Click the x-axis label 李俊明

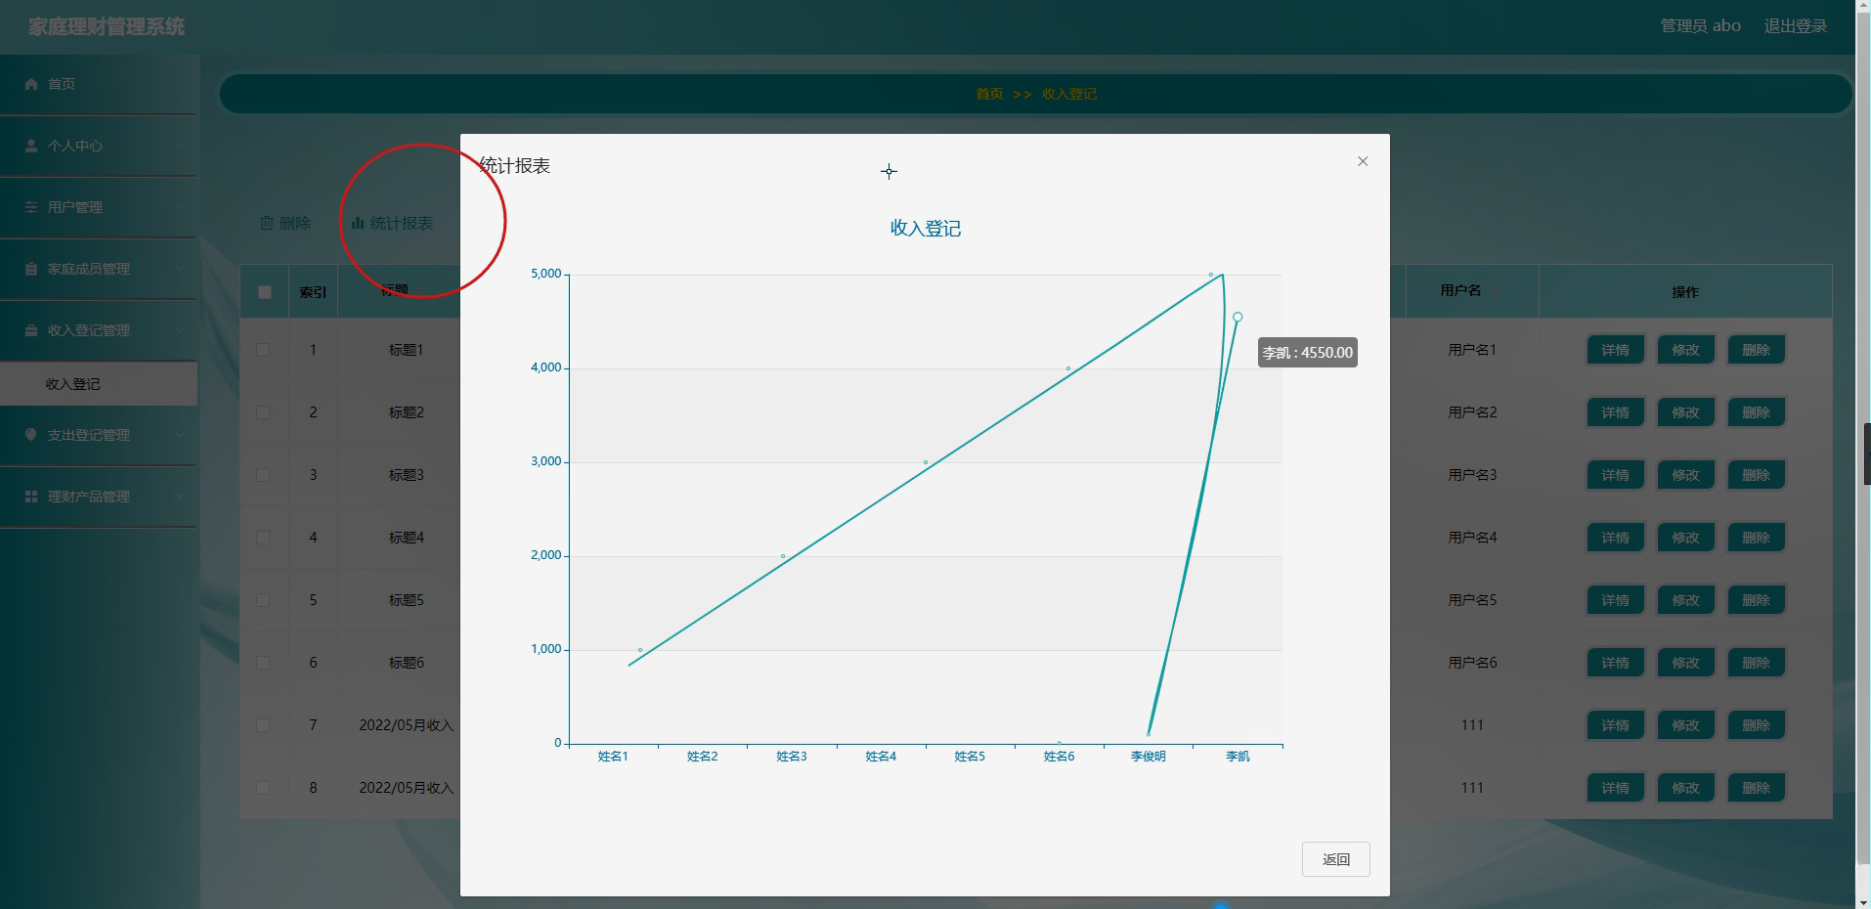point(1148,757)
